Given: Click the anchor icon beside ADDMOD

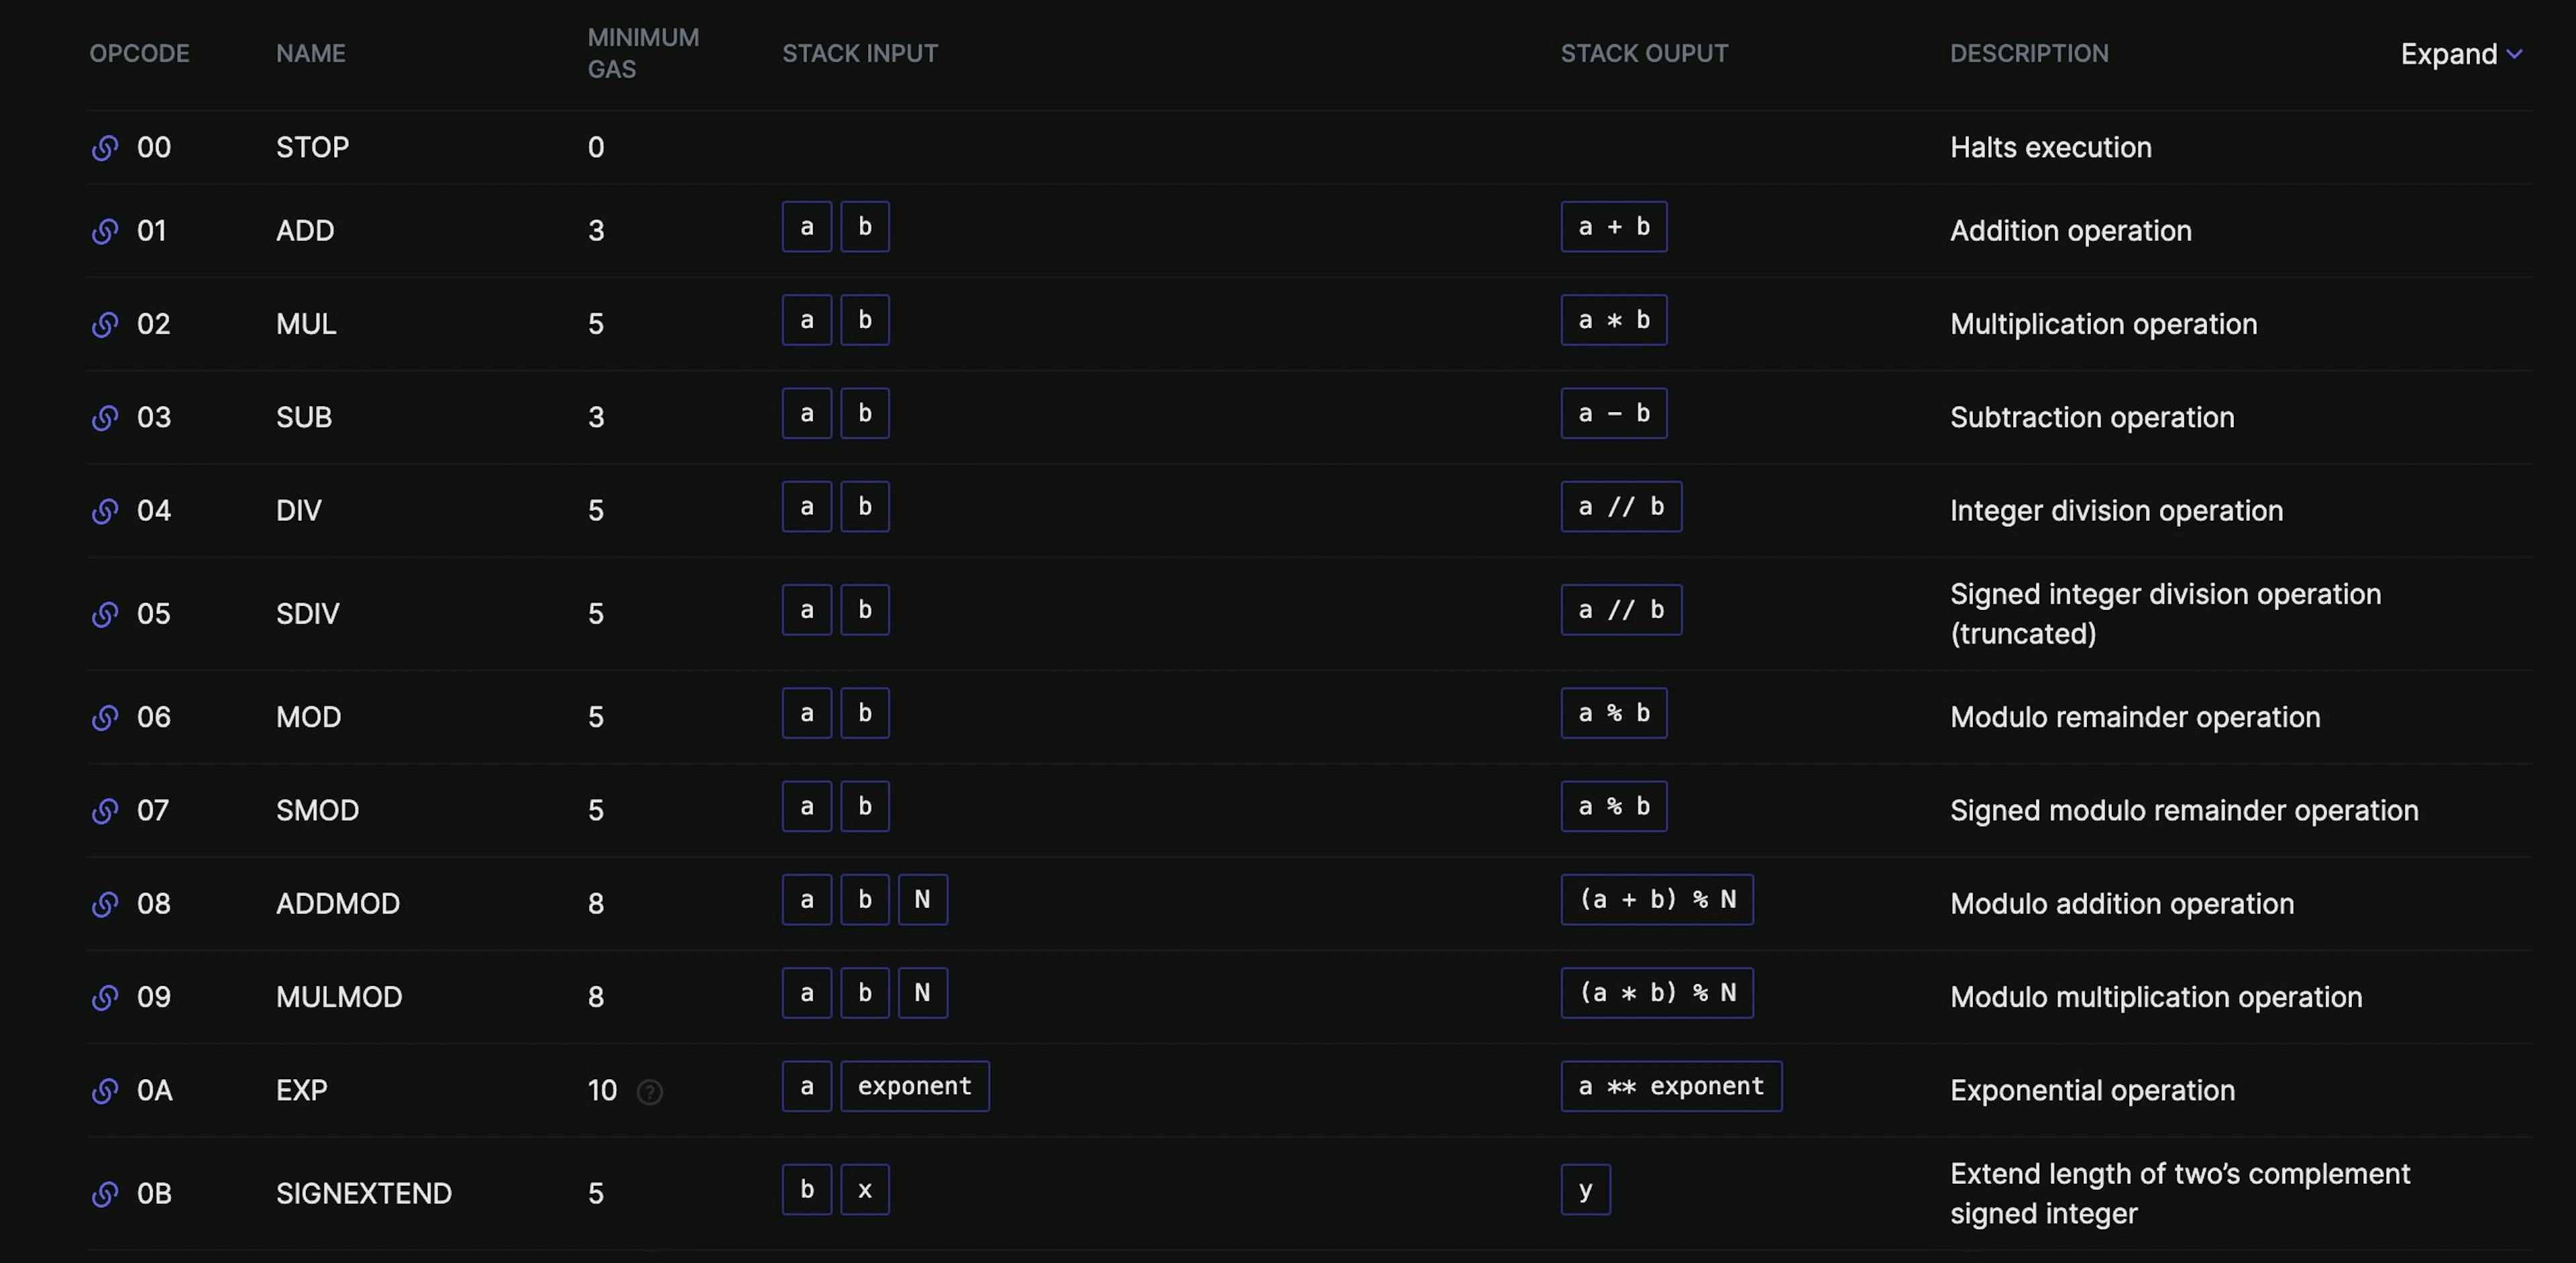Looking at the screenshot, I should (x=104, y=904).
